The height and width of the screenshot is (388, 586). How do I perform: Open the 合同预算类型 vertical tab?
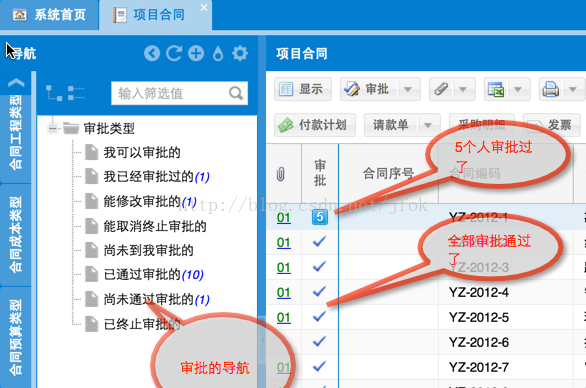(16, 338)
